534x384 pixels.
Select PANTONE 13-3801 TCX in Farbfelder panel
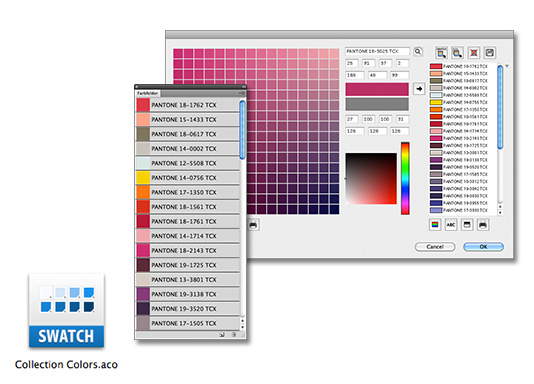[188, 279]
